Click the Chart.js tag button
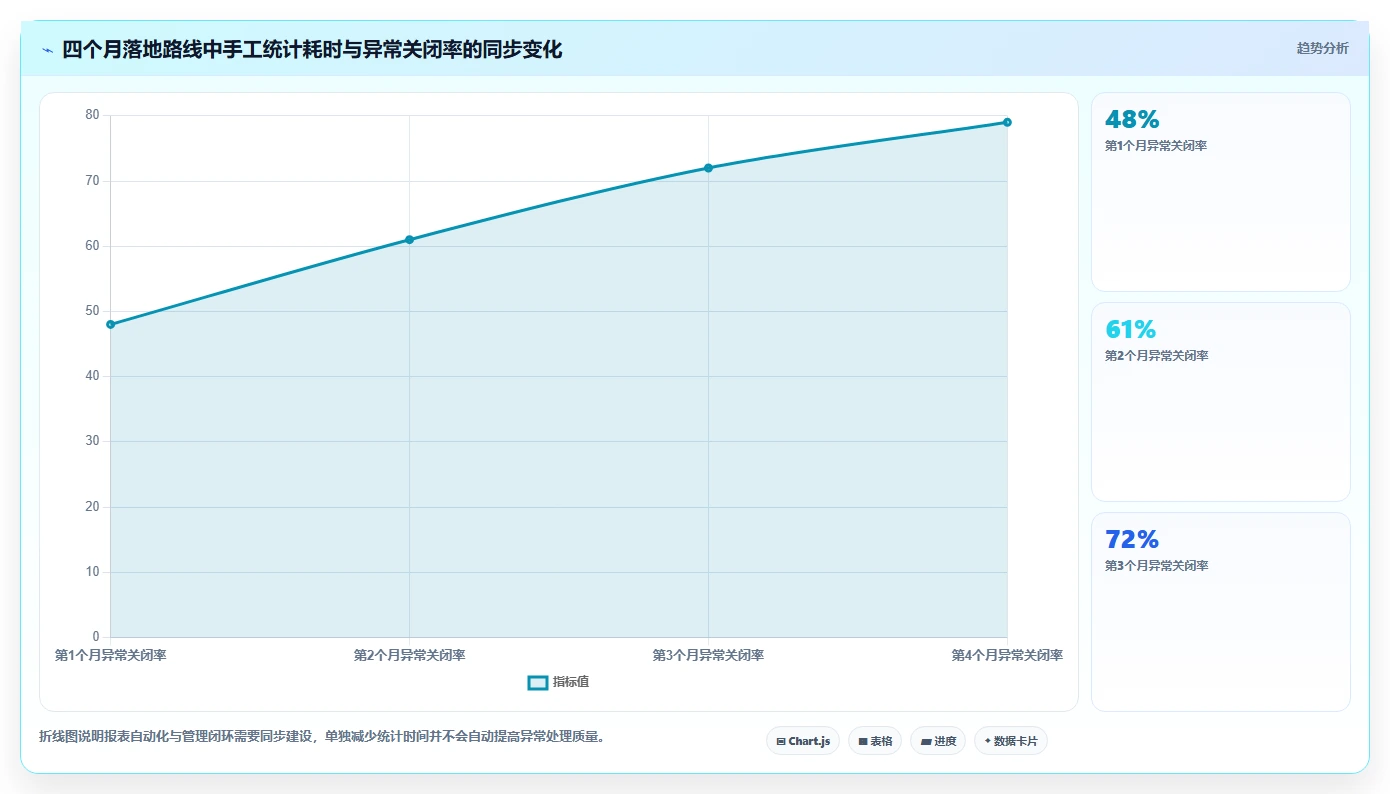Screen dimensions: 1390x794 803,741
